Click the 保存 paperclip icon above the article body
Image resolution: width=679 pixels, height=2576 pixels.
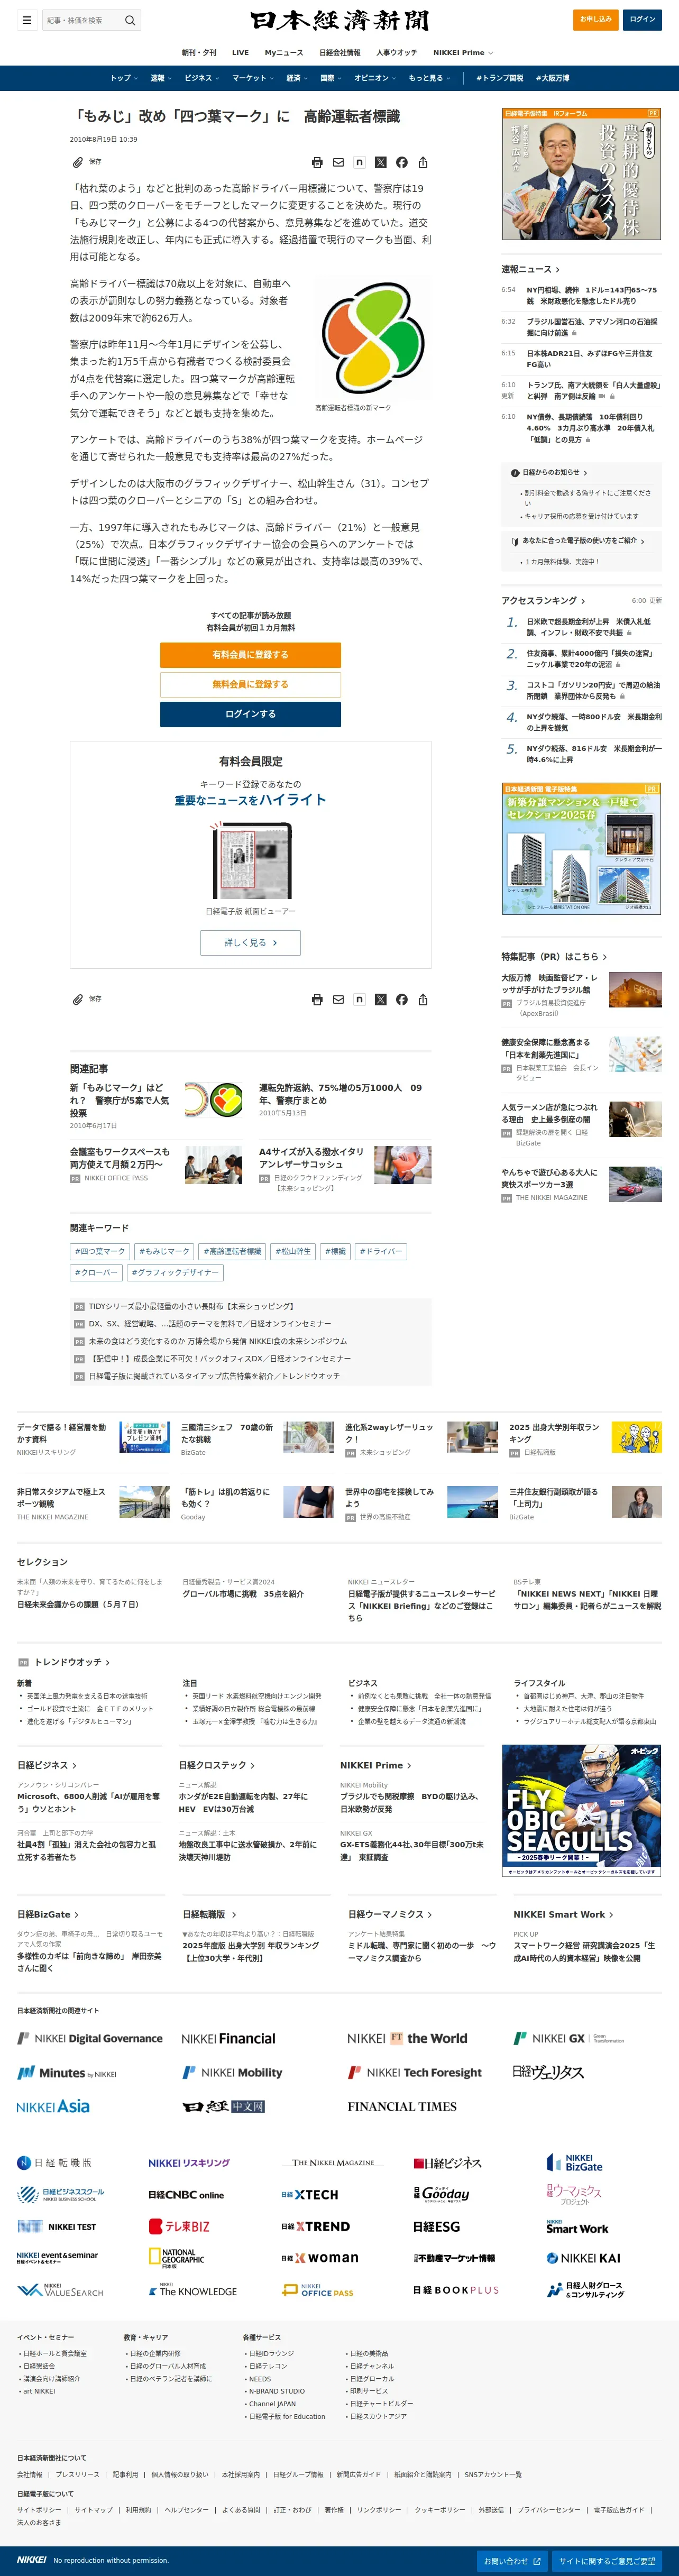[78, 162]
